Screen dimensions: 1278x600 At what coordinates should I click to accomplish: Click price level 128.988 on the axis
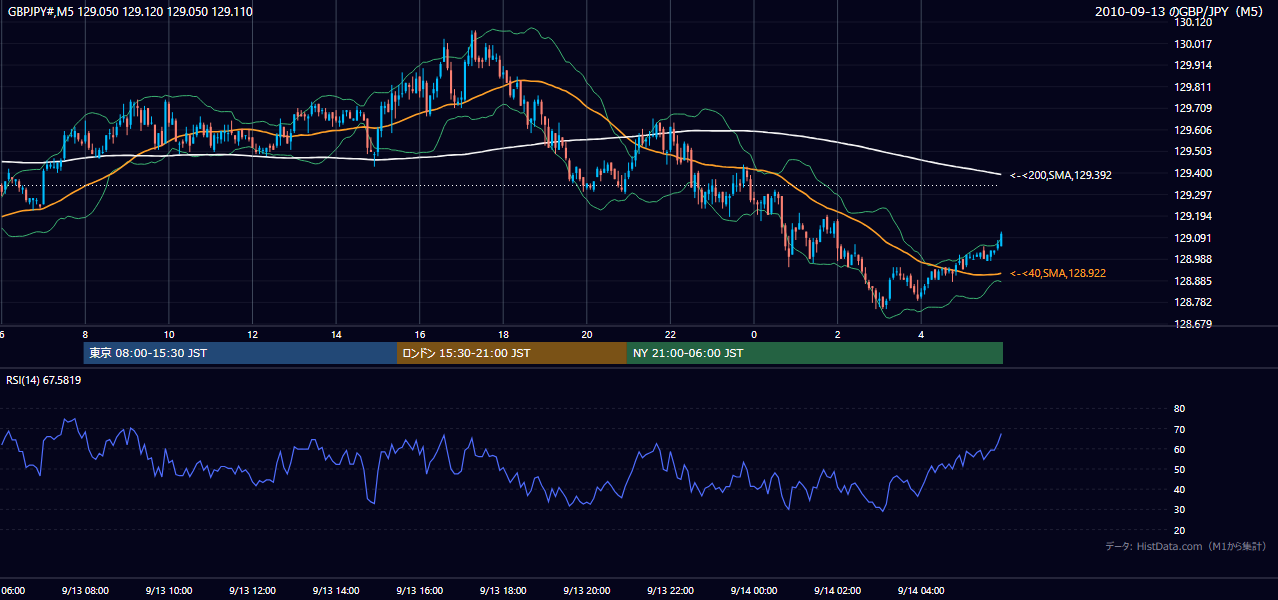click(x=1192, y=259)
